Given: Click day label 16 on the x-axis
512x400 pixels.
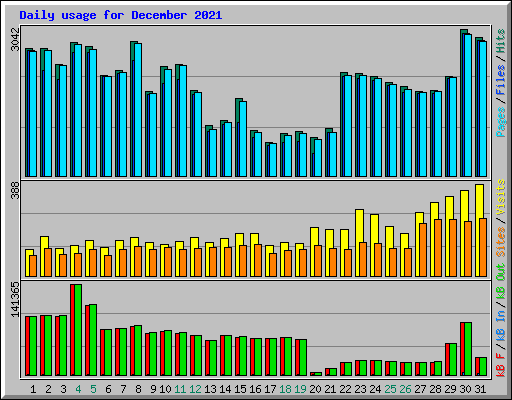Looking at the screenshot, I should (x=255, y=389).
